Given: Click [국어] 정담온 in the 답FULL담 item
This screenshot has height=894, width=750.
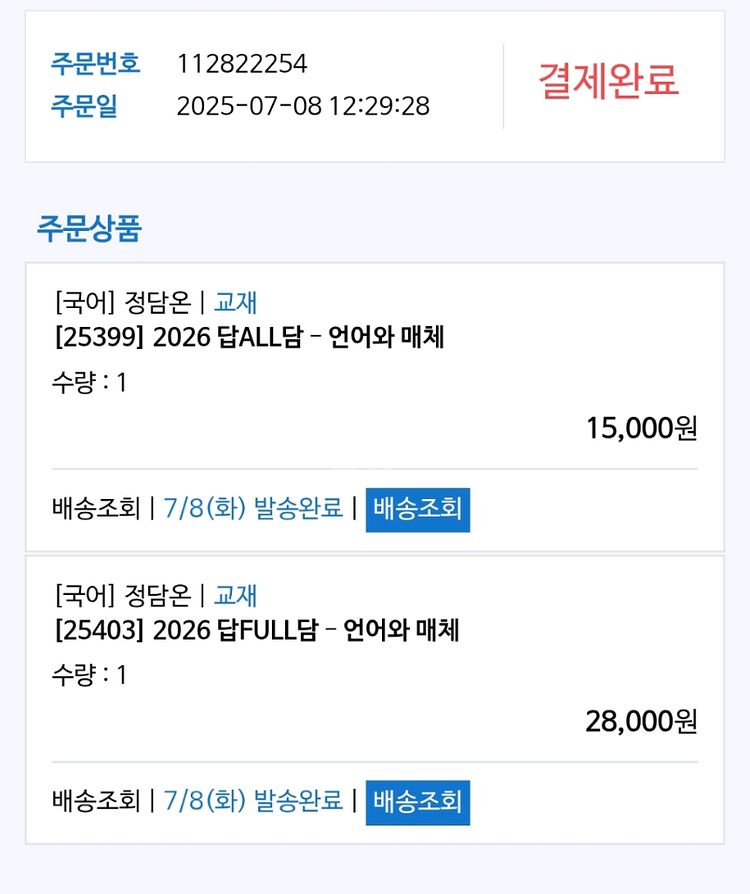Looking at the screenshot, I should [122, 596].
